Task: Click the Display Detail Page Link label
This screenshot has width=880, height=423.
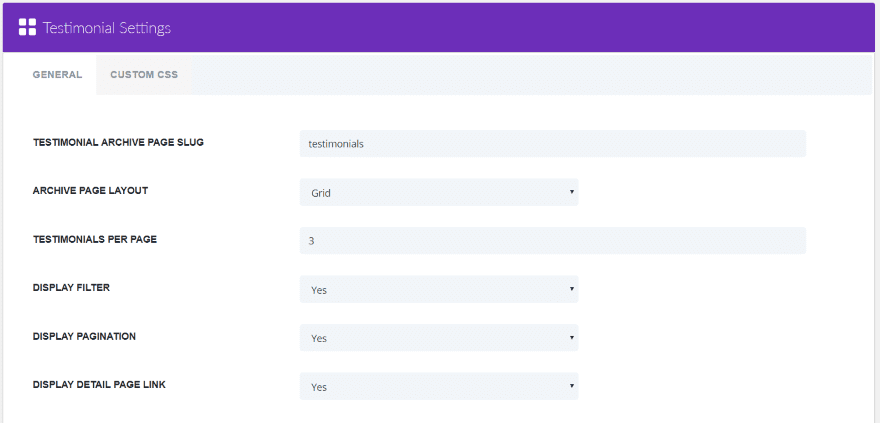Action: coord(99,384)
